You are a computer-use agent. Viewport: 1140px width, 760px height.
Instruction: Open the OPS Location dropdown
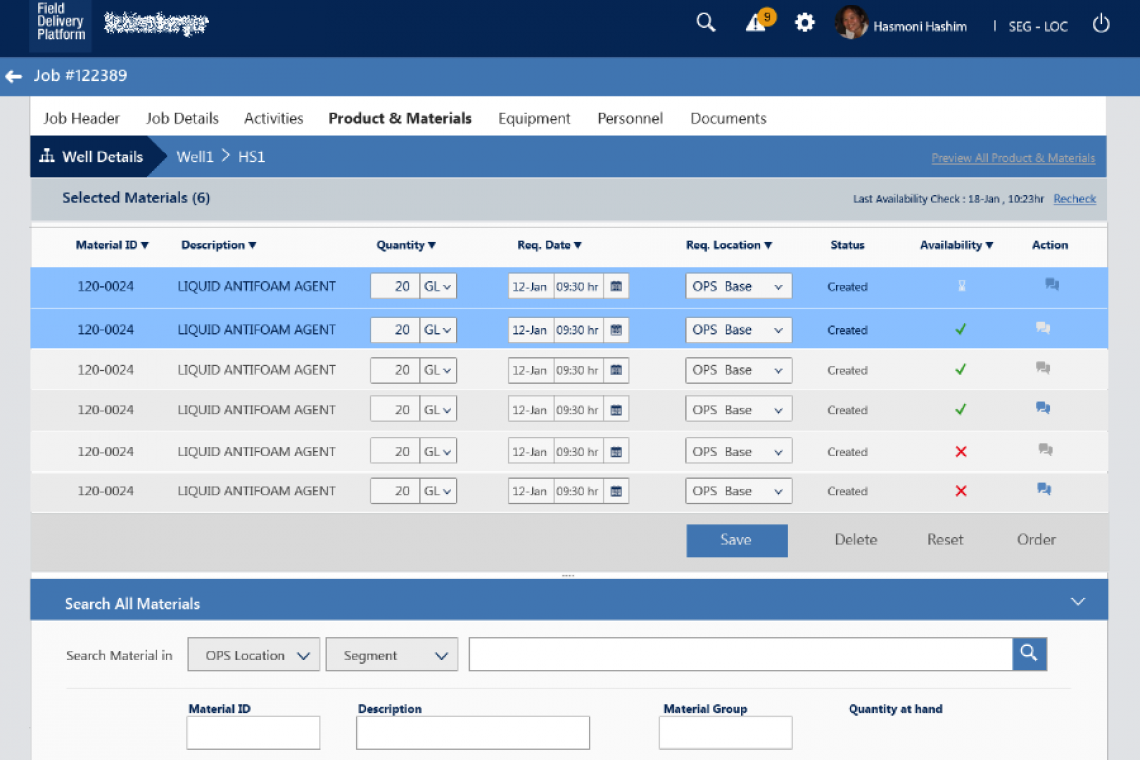254,655
